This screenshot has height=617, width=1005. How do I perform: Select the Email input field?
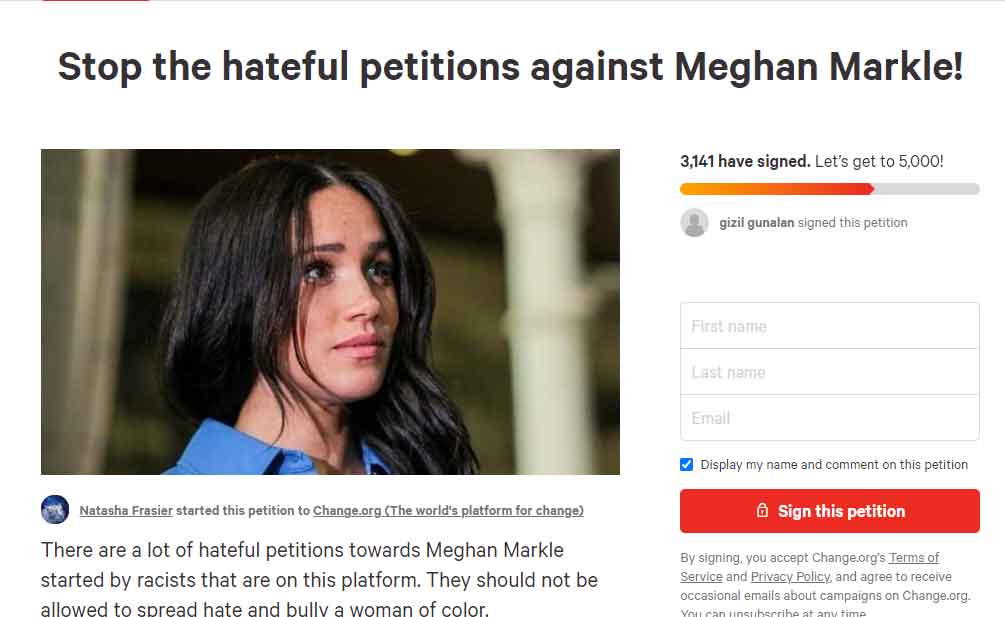pos(829,418)
